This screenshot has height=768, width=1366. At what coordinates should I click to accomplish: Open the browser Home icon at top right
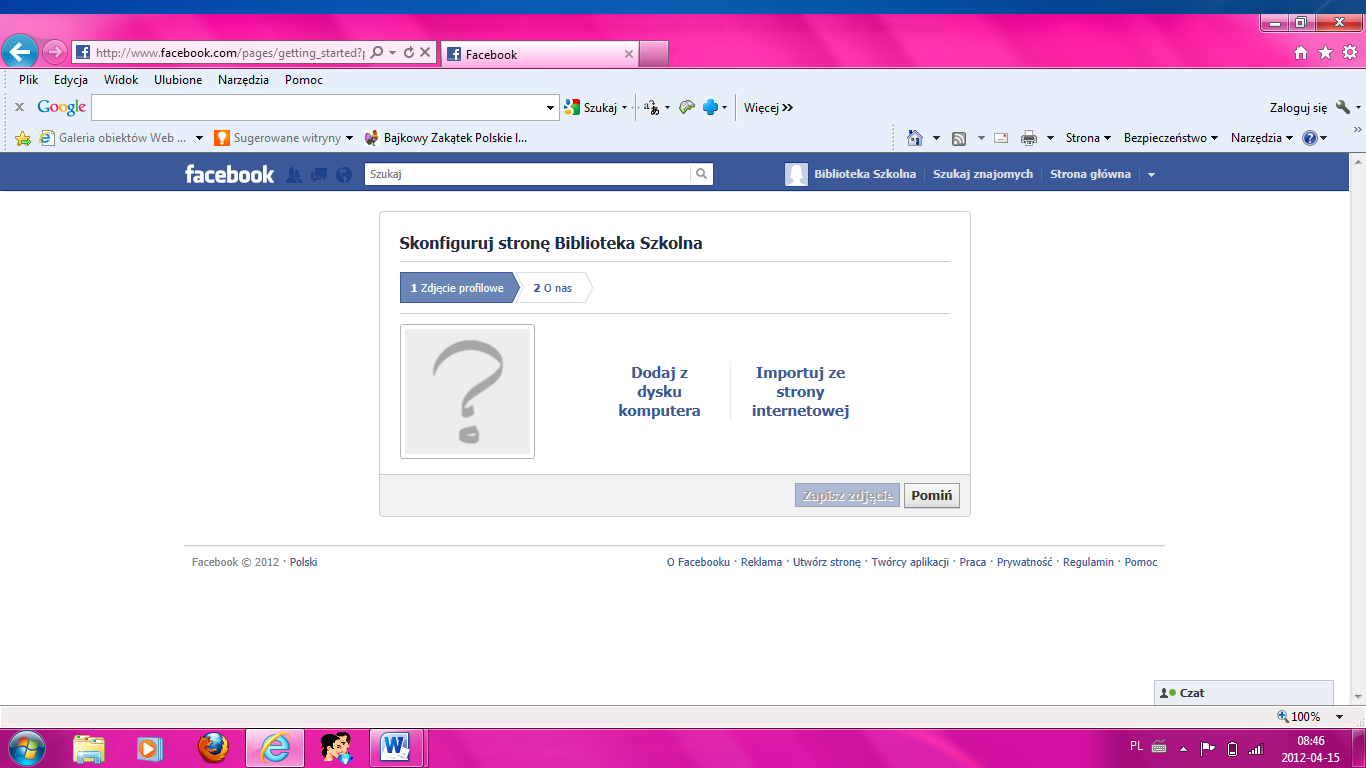(x=1301, y=53)
